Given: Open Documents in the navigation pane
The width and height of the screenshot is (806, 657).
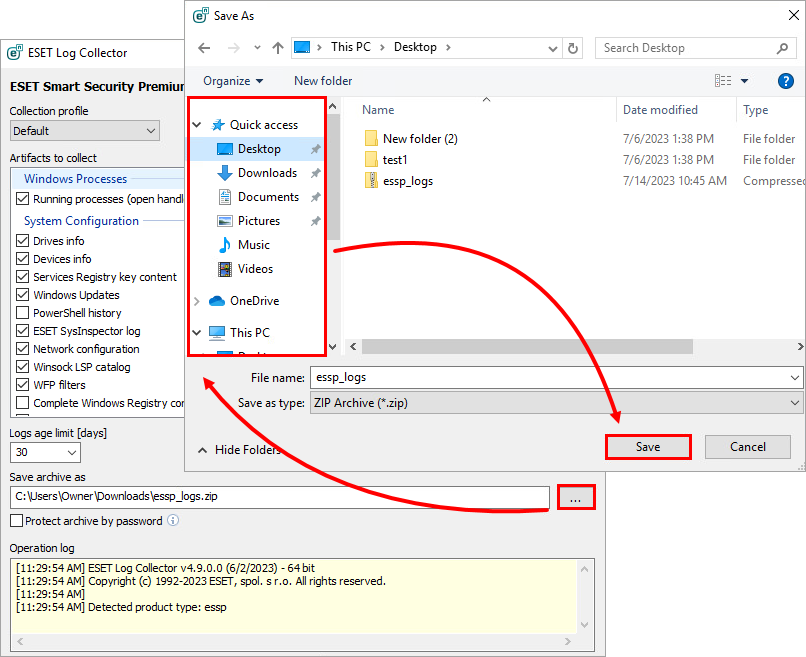Looking at the screenshot, I should [268, 197].
